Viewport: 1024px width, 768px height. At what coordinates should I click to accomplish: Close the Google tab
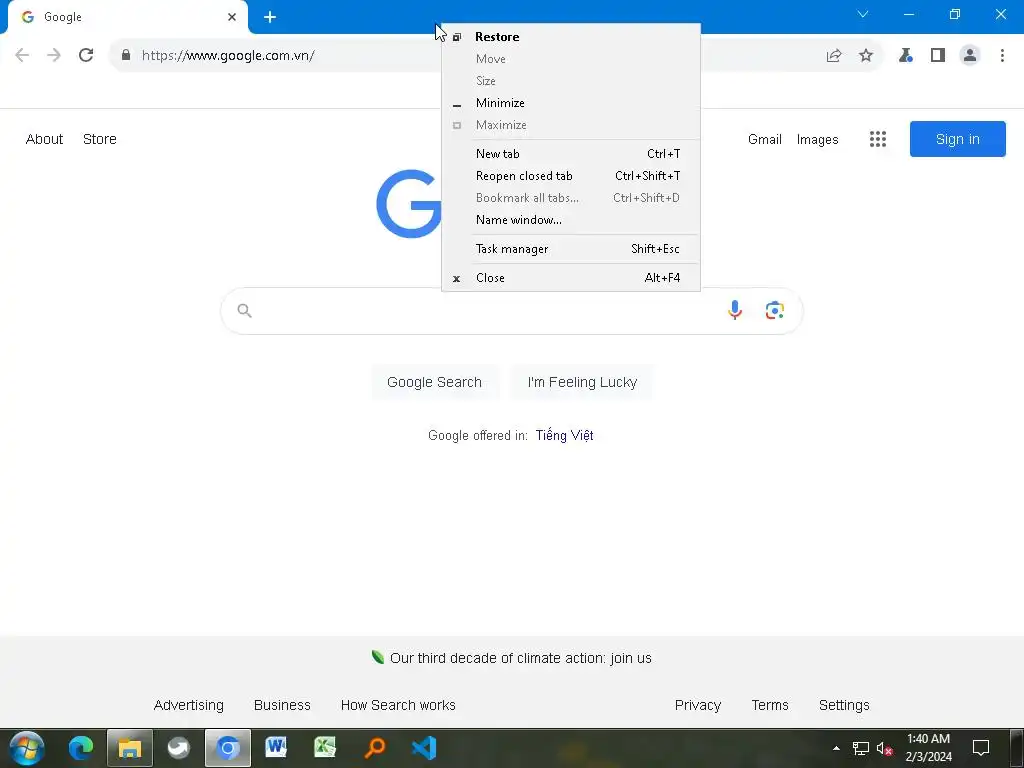coord(232,17)
